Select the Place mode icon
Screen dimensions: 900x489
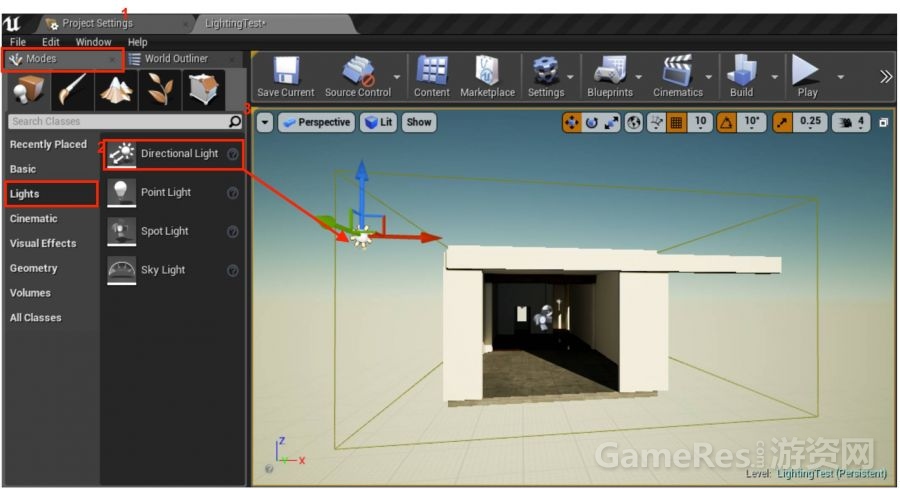click(27, 90)
